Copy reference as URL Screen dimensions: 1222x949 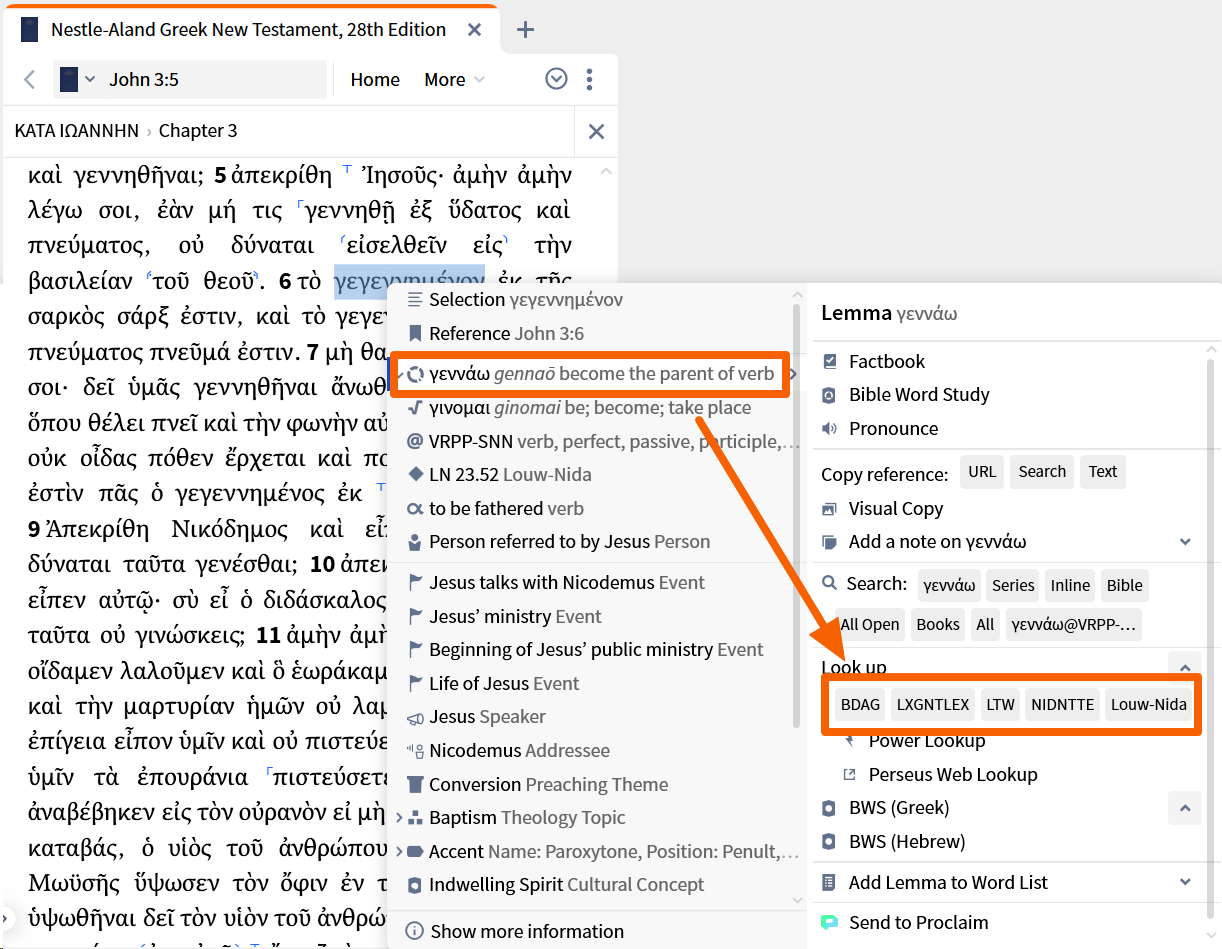tap(982, 472)
